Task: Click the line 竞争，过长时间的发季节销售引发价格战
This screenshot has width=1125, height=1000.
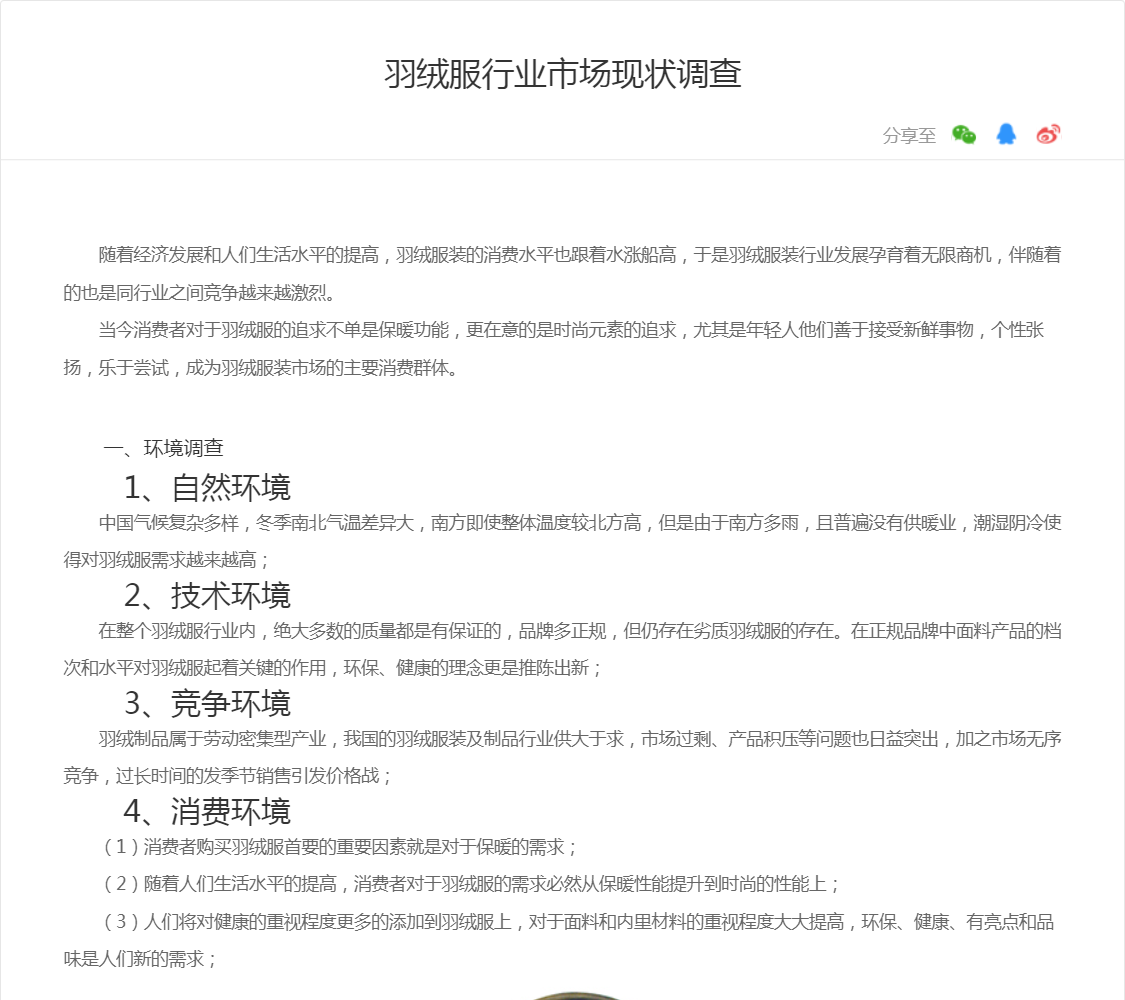Action: tap(227, 776)
